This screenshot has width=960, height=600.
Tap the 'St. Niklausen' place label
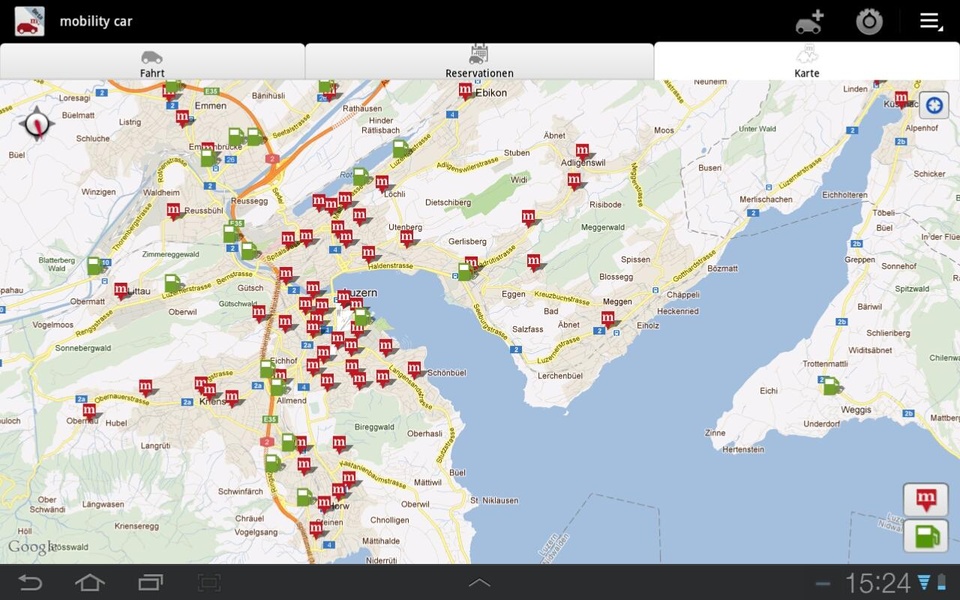tap(494, 500)
